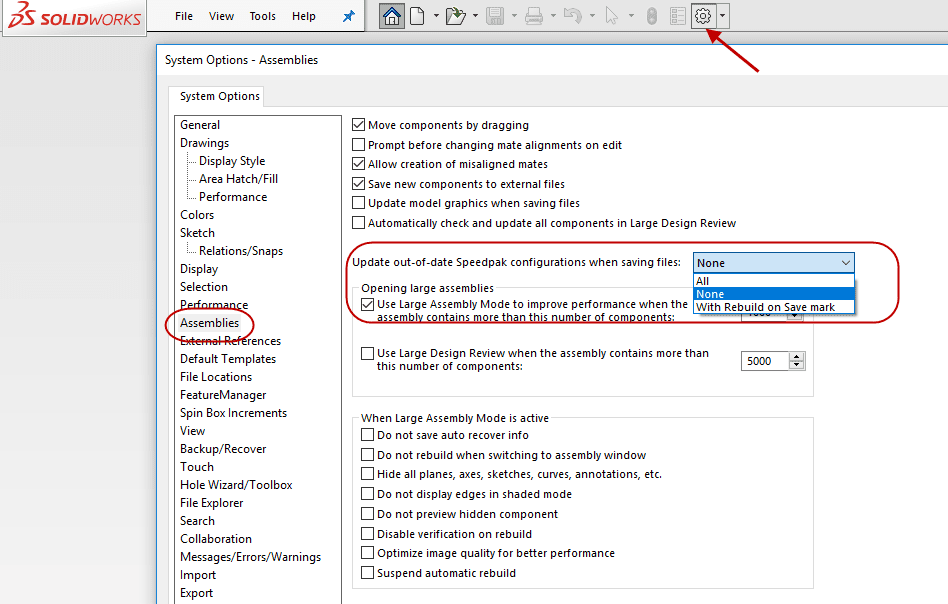Viewport: 948px width, 604px height.
Task: Open the Speedpak update dropdown
Action: [x=774, y=263]
